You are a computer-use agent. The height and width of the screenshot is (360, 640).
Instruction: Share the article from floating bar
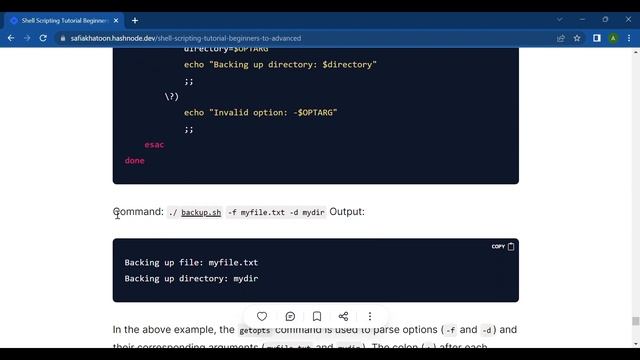click(x=343, y=316)
